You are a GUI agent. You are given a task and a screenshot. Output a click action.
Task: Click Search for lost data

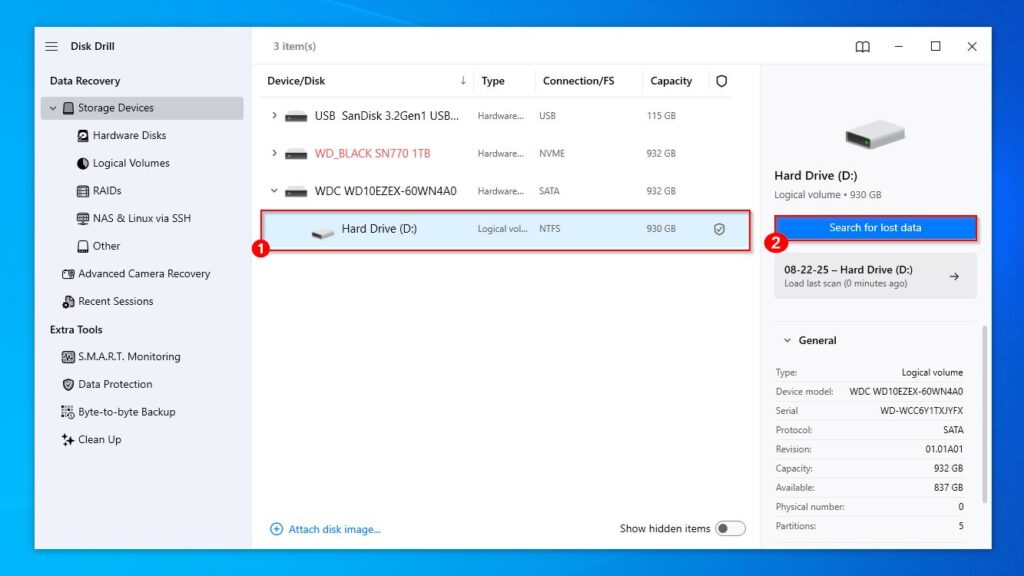click(x=875, y=227)
